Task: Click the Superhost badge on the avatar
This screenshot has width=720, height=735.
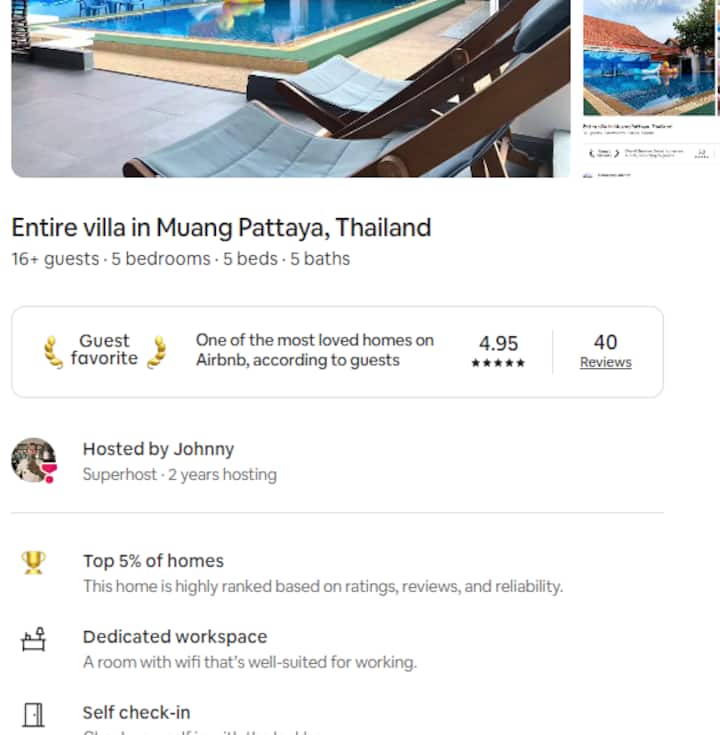Action: [x=50, y=476]
